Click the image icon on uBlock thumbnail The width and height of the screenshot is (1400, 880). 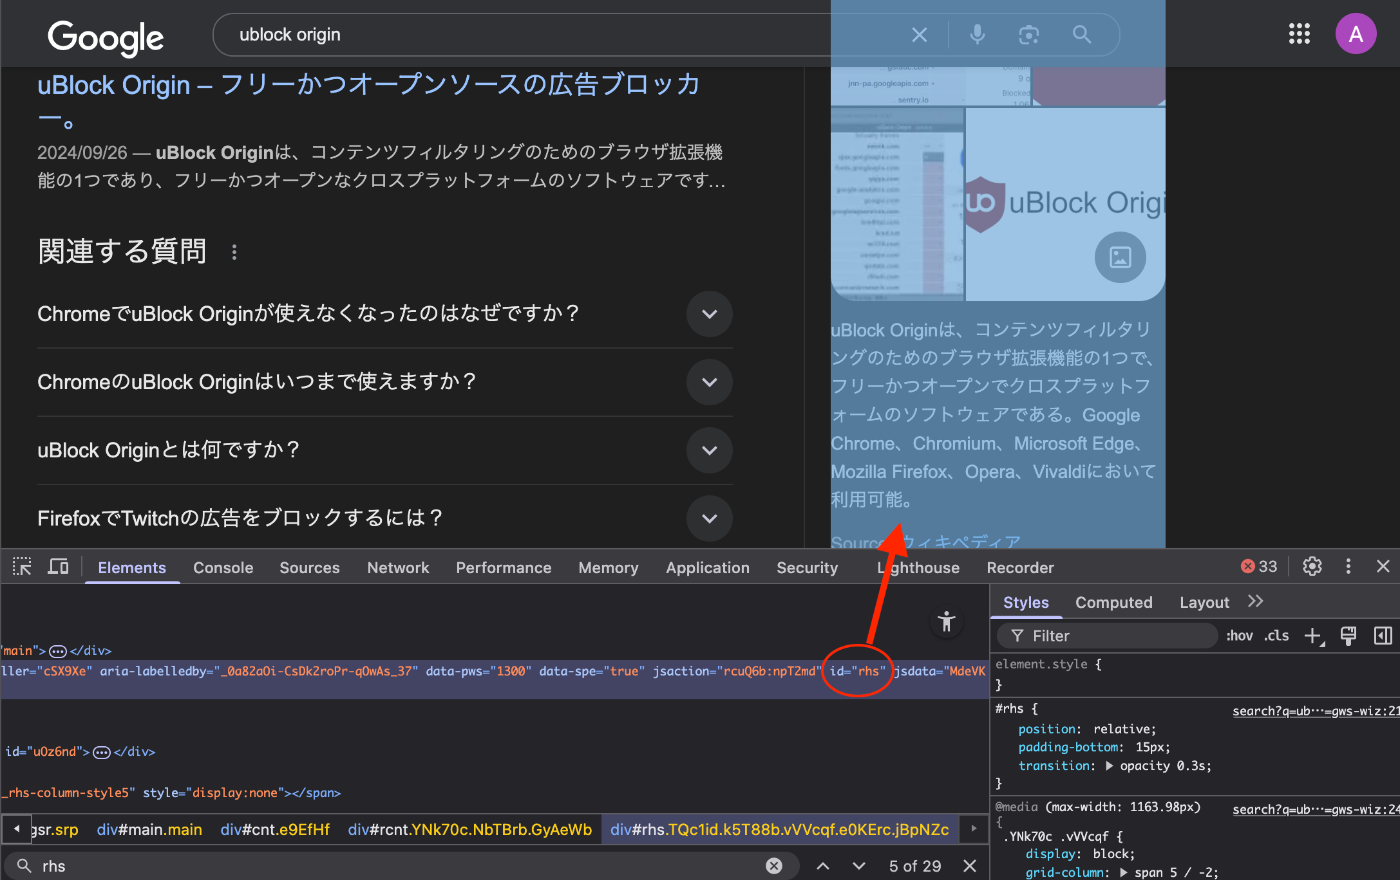(x=1120, y=257)
